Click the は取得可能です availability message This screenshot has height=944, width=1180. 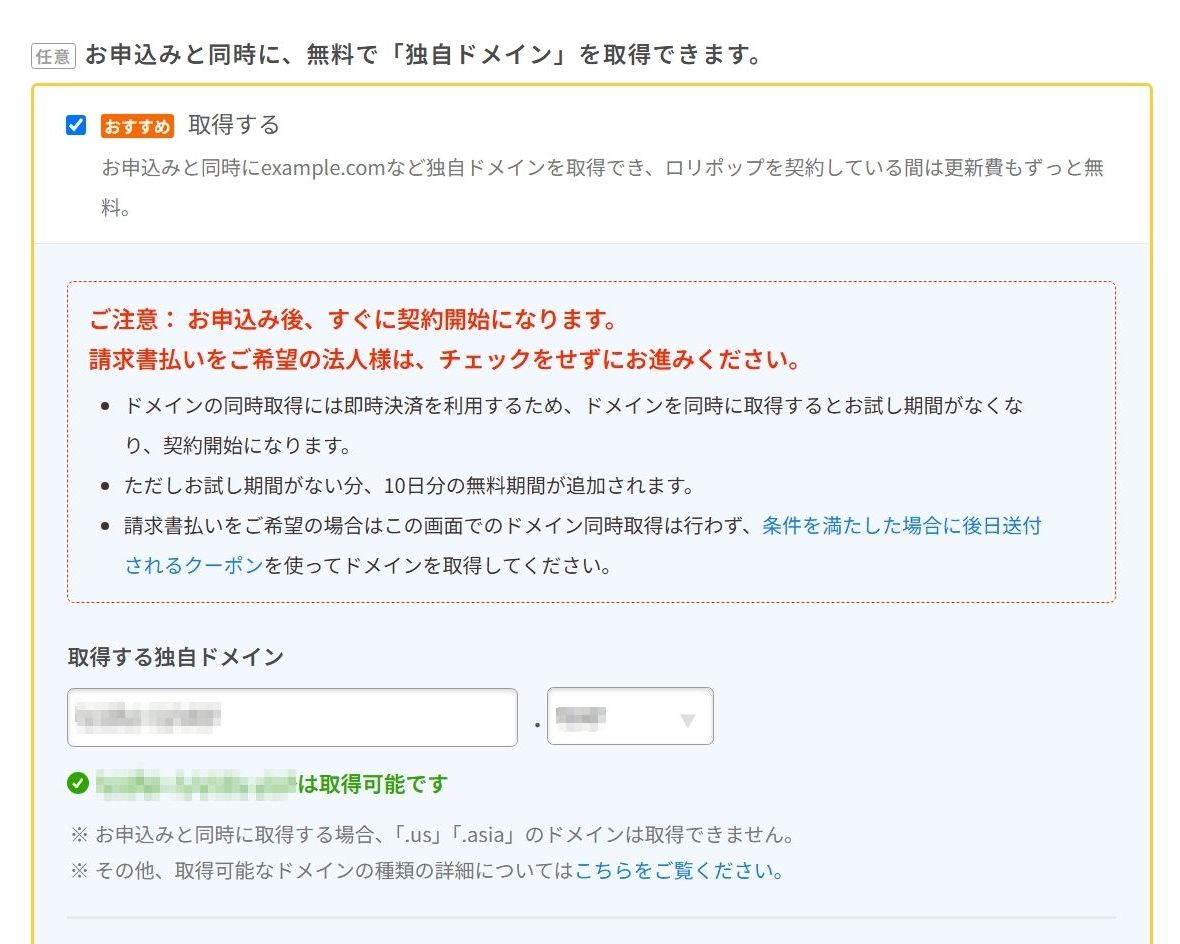tap(373, 784)
